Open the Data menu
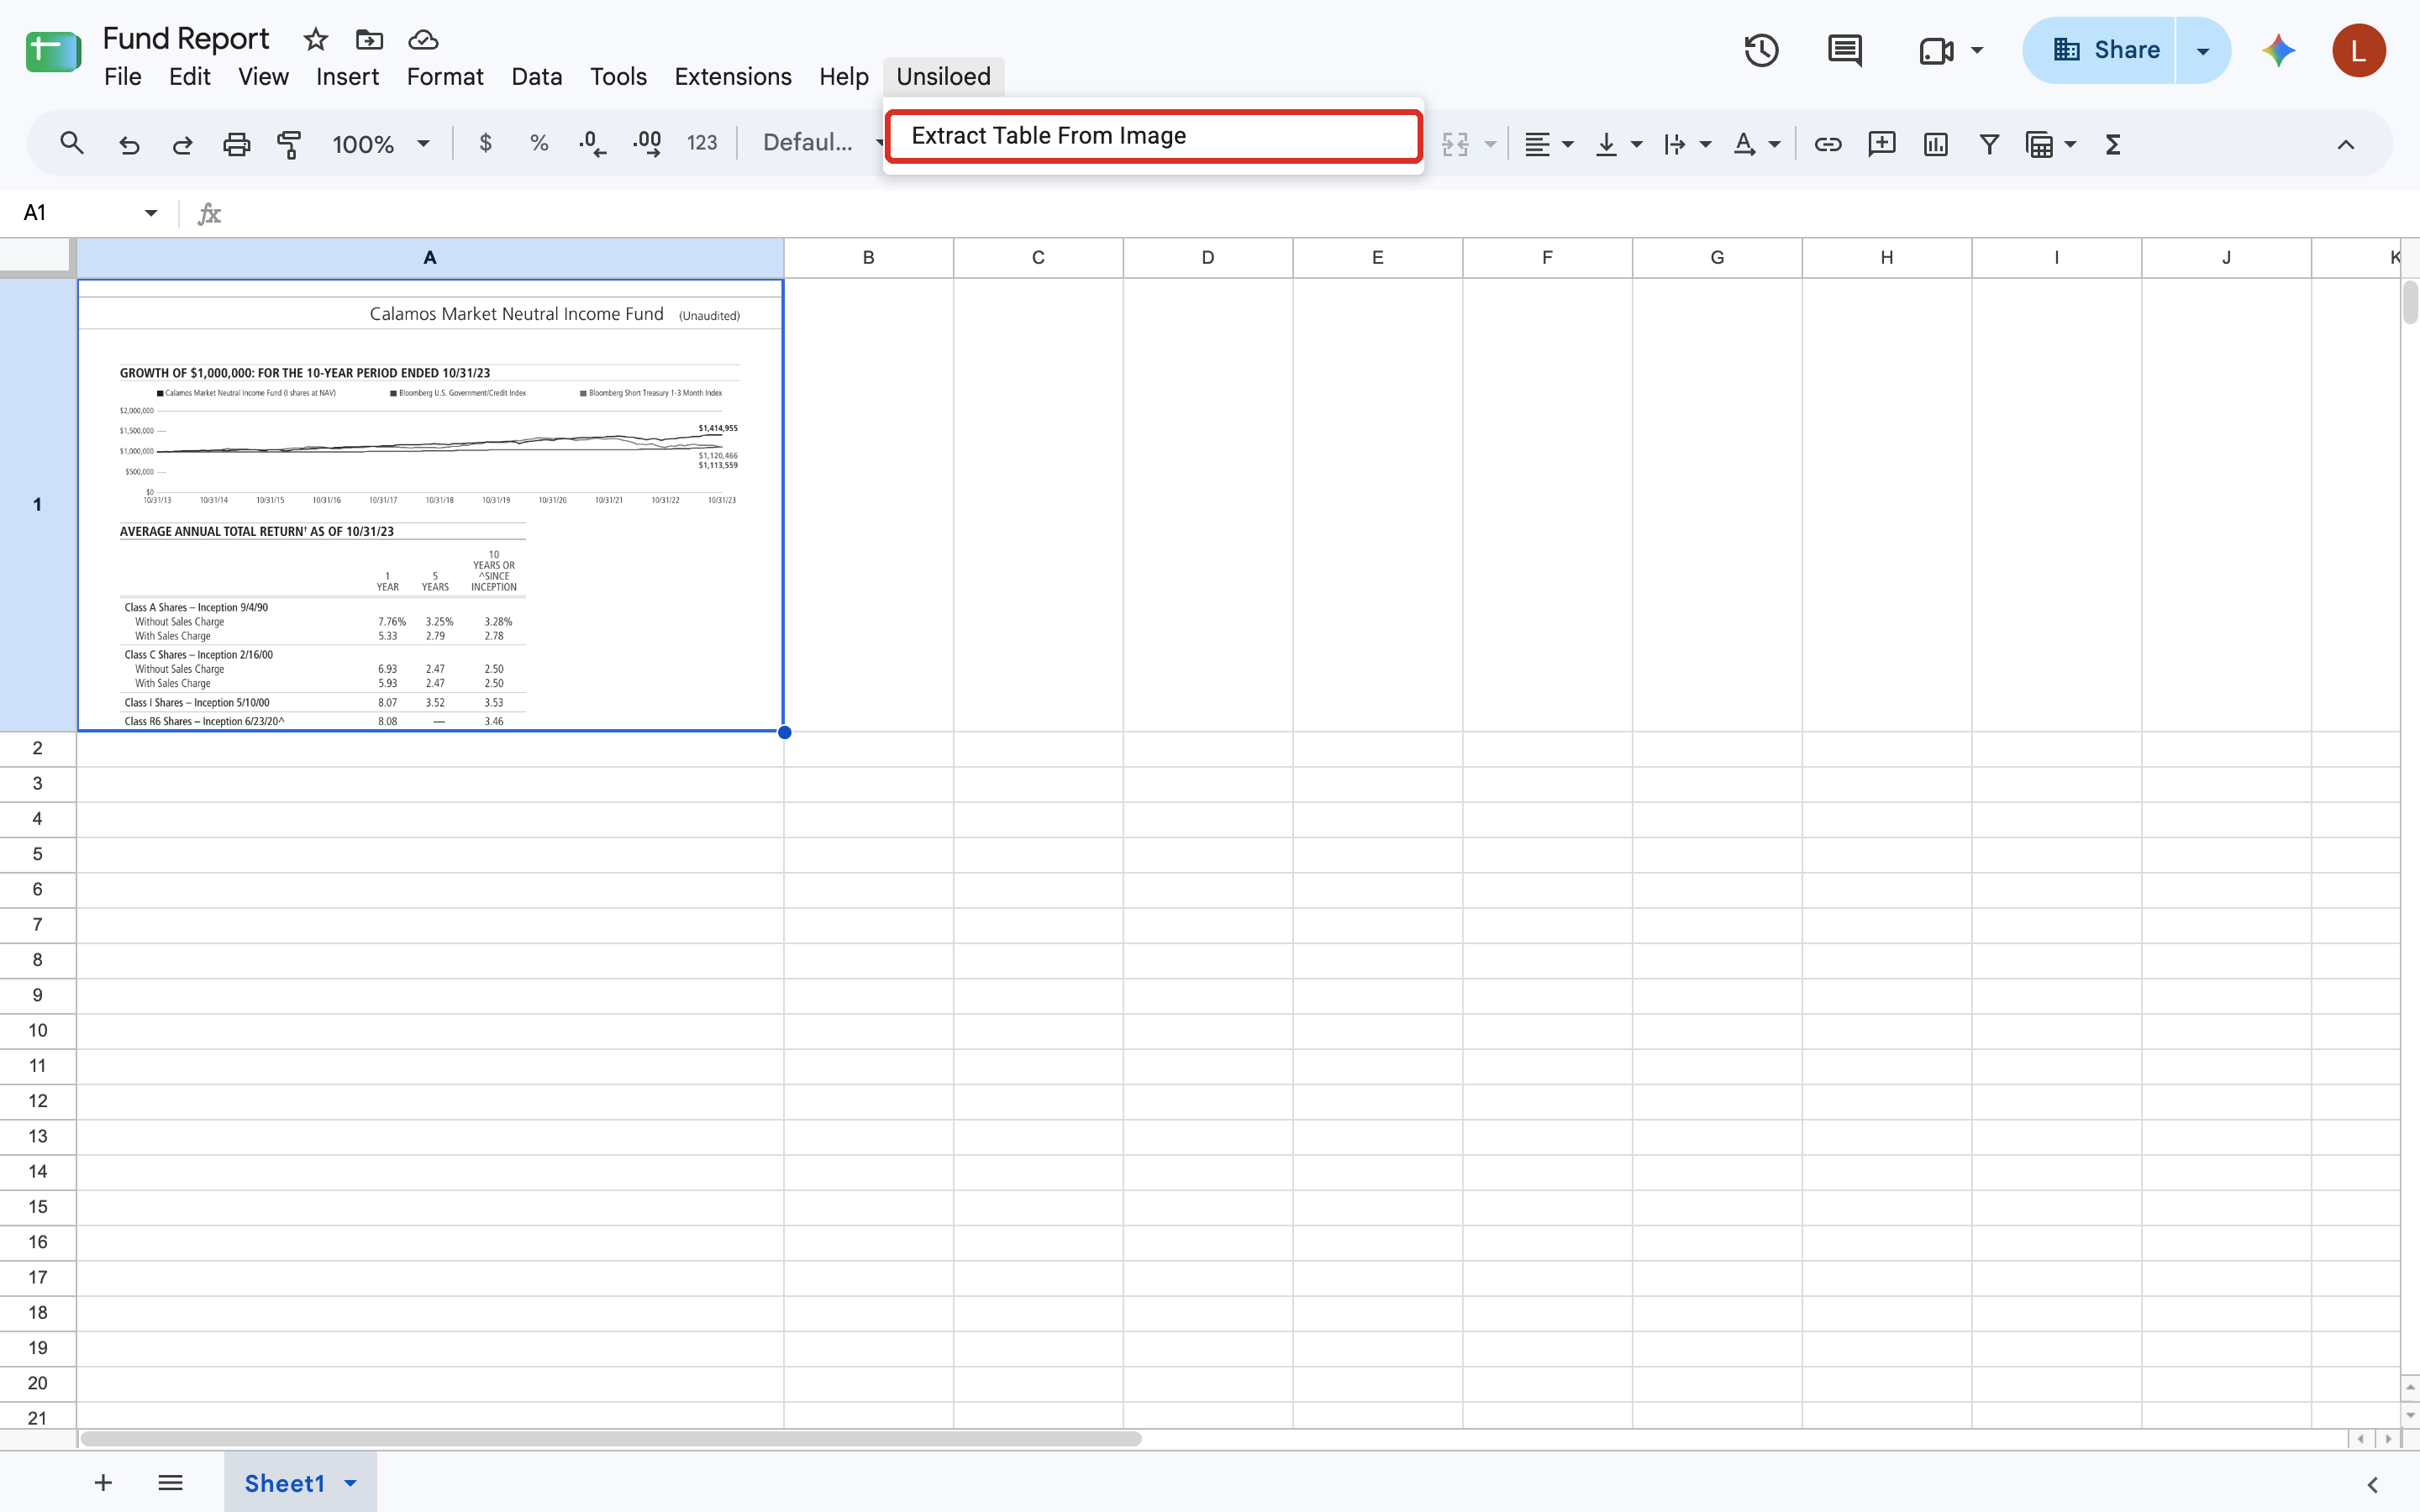Image resolution: width=2420 pixels, height=1512 pixels. (x=537, y=77)
